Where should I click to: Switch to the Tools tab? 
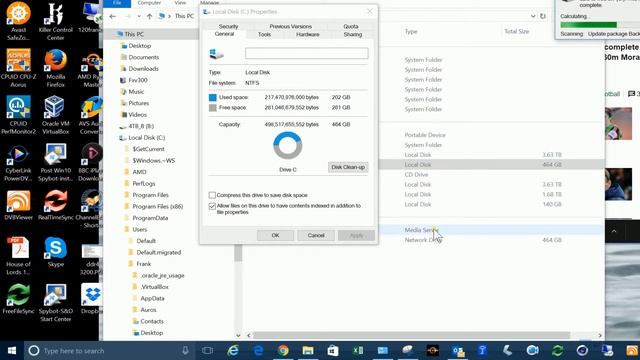click(264, 35)
